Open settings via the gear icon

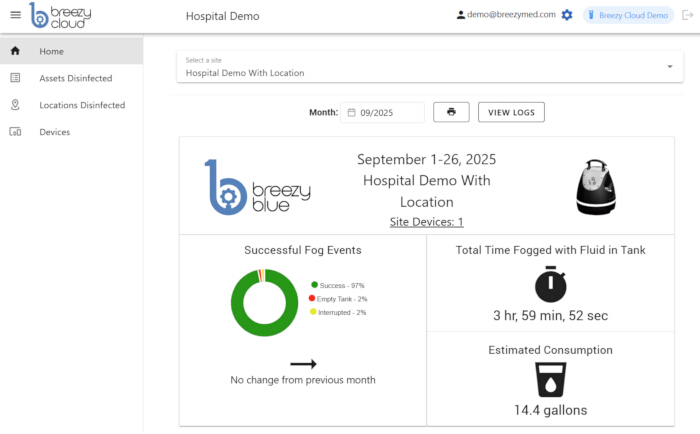567,15
